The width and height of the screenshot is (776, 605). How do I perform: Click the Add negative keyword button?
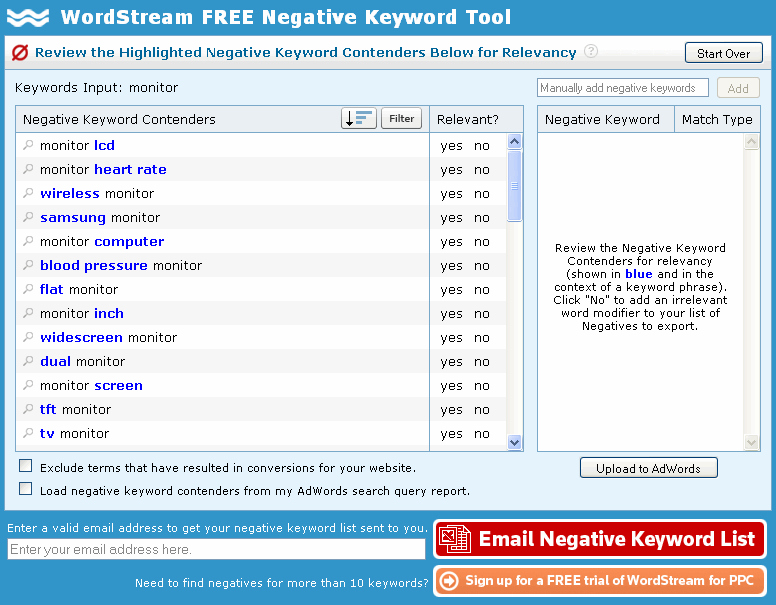[738, 88]
